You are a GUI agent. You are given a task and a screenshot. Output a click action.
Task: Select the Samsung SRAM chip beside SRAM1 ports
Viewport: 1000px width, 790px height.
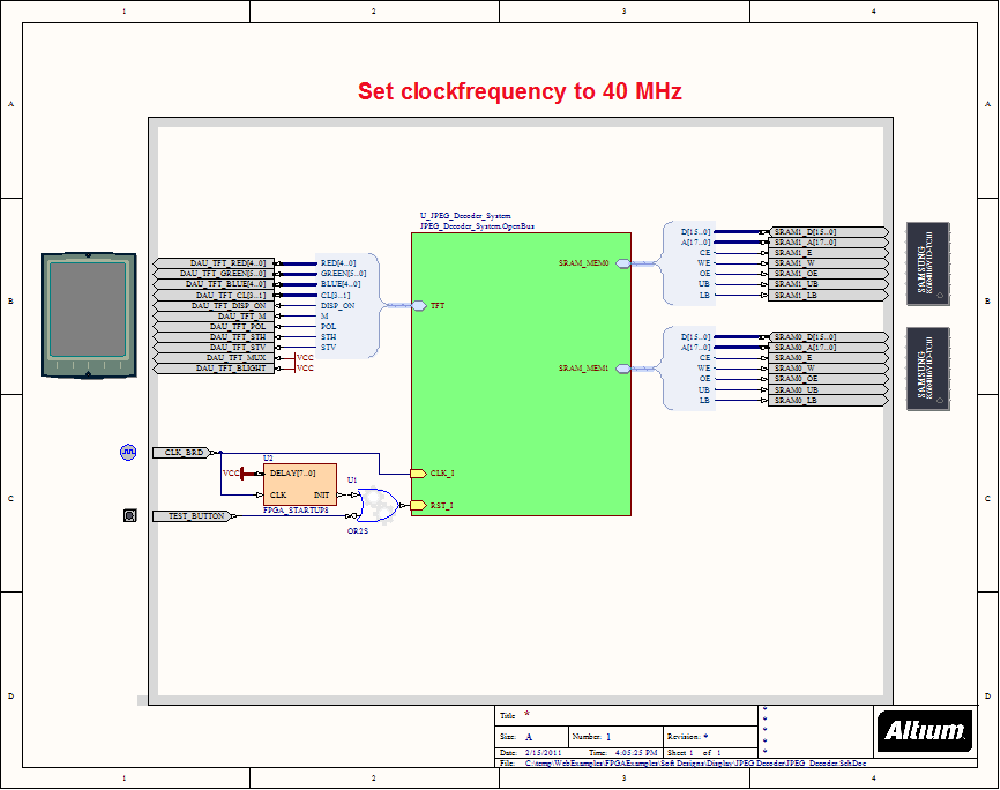point(928,264)
